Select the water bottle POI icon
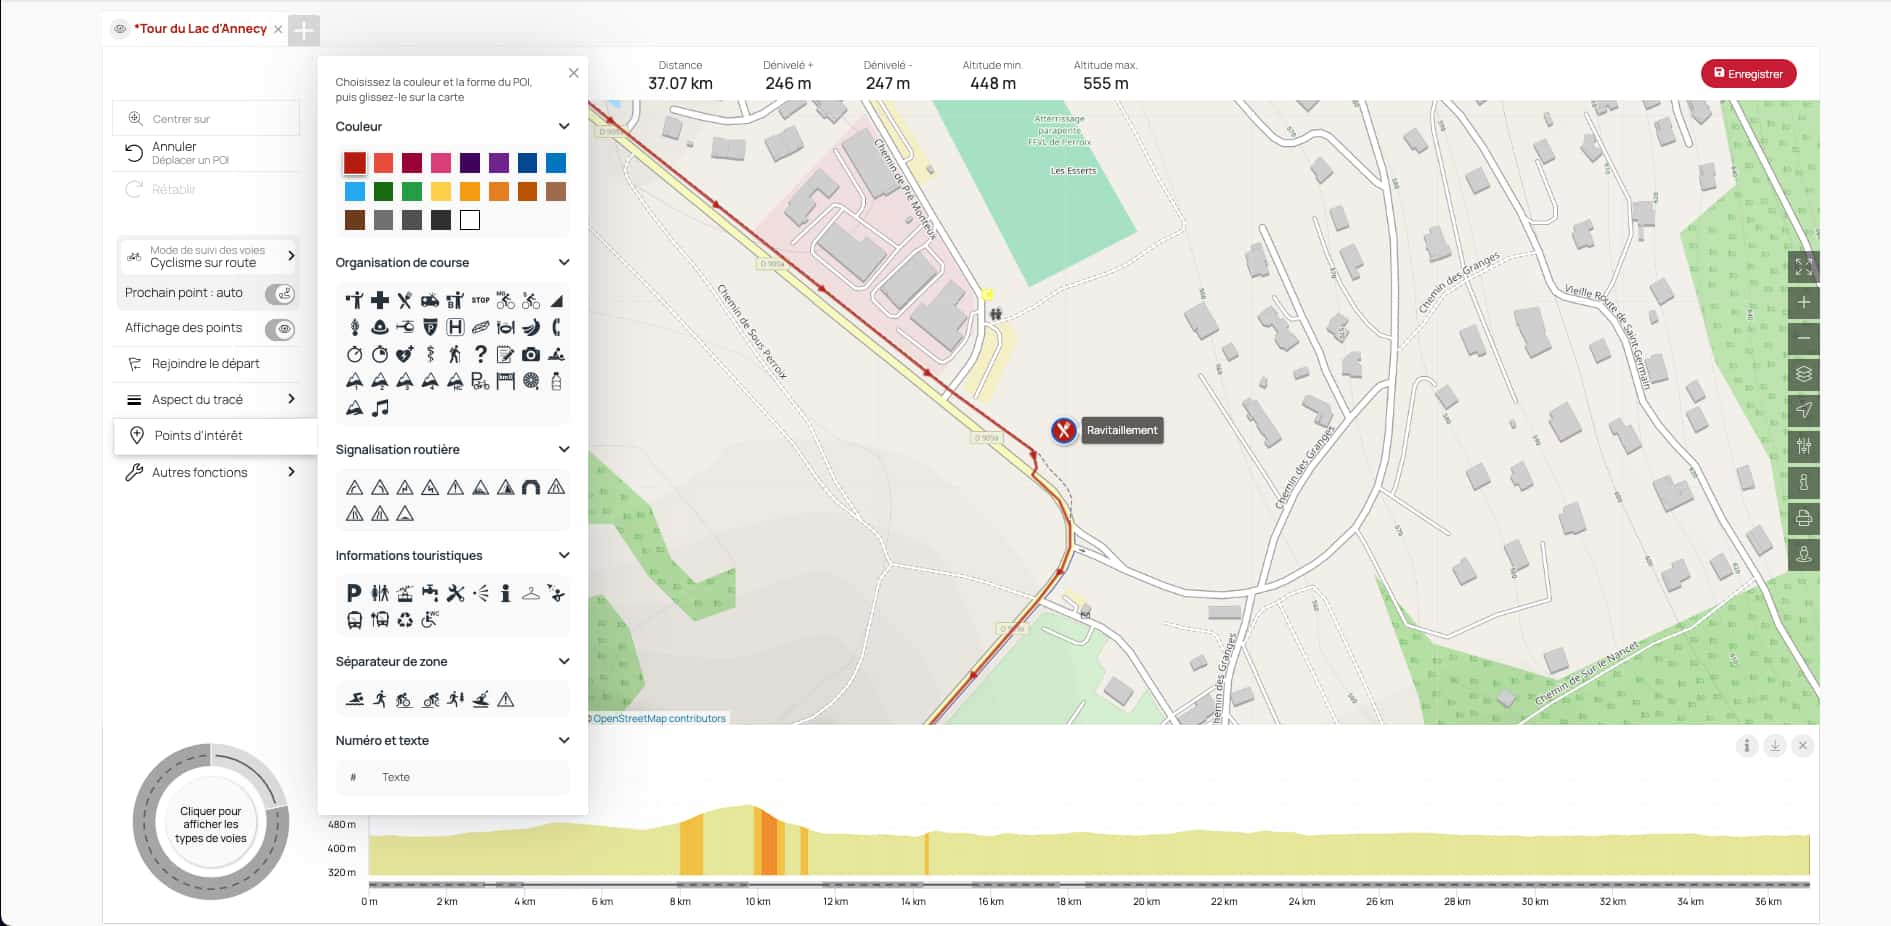1891x926 pixels. tap(556, 381)
